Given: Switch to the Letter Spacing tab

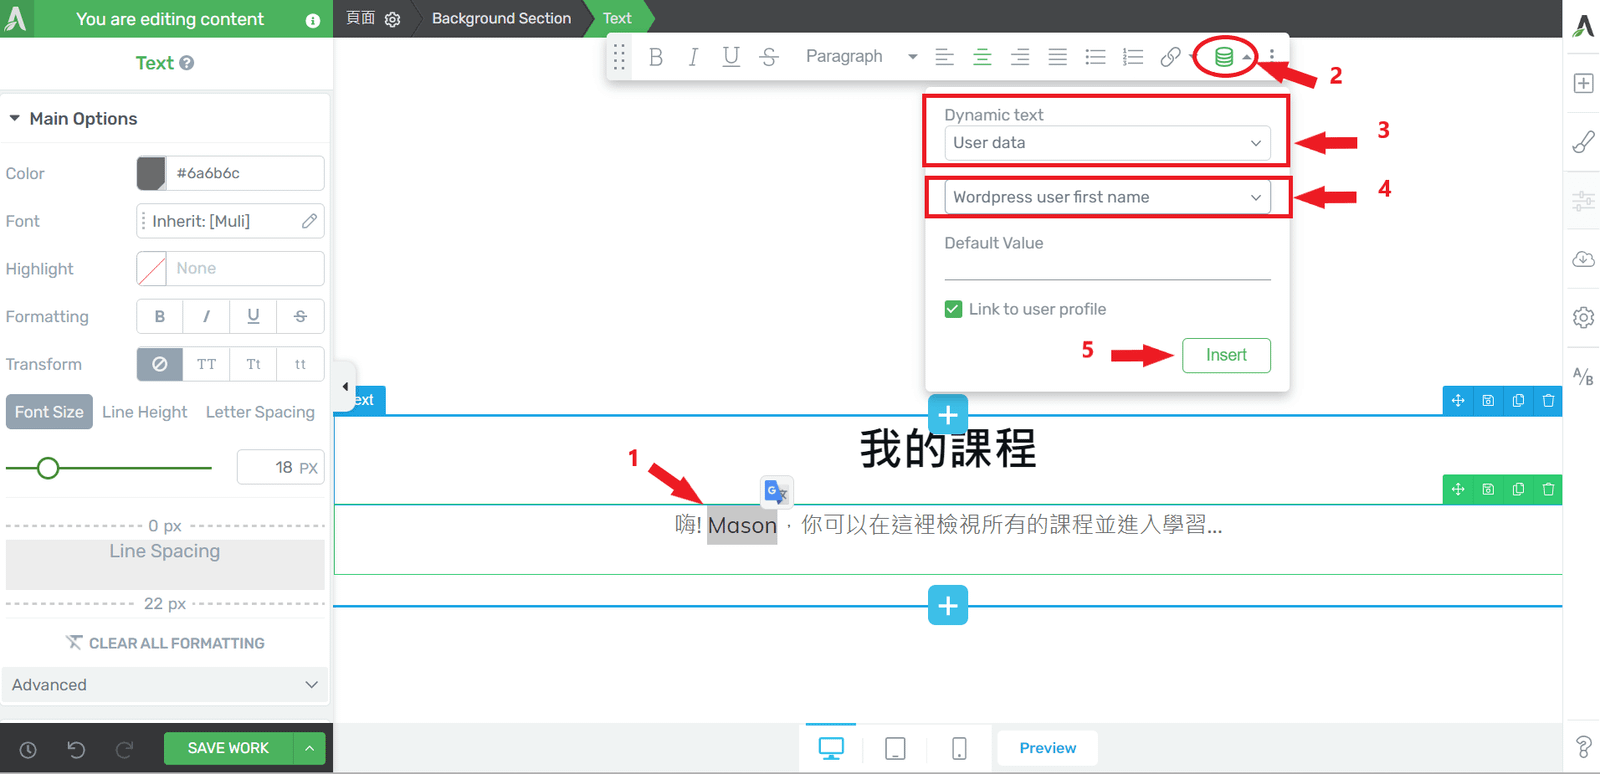Looking at the screenshot, I should (x=260, y=412).
